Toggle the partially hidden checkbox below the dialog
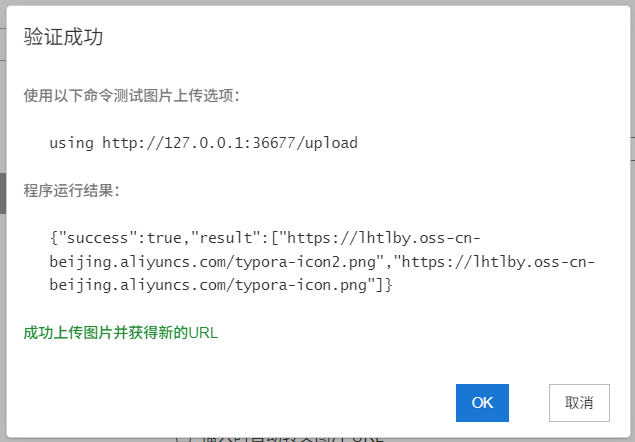635x442 pixels. click(184, 438)
